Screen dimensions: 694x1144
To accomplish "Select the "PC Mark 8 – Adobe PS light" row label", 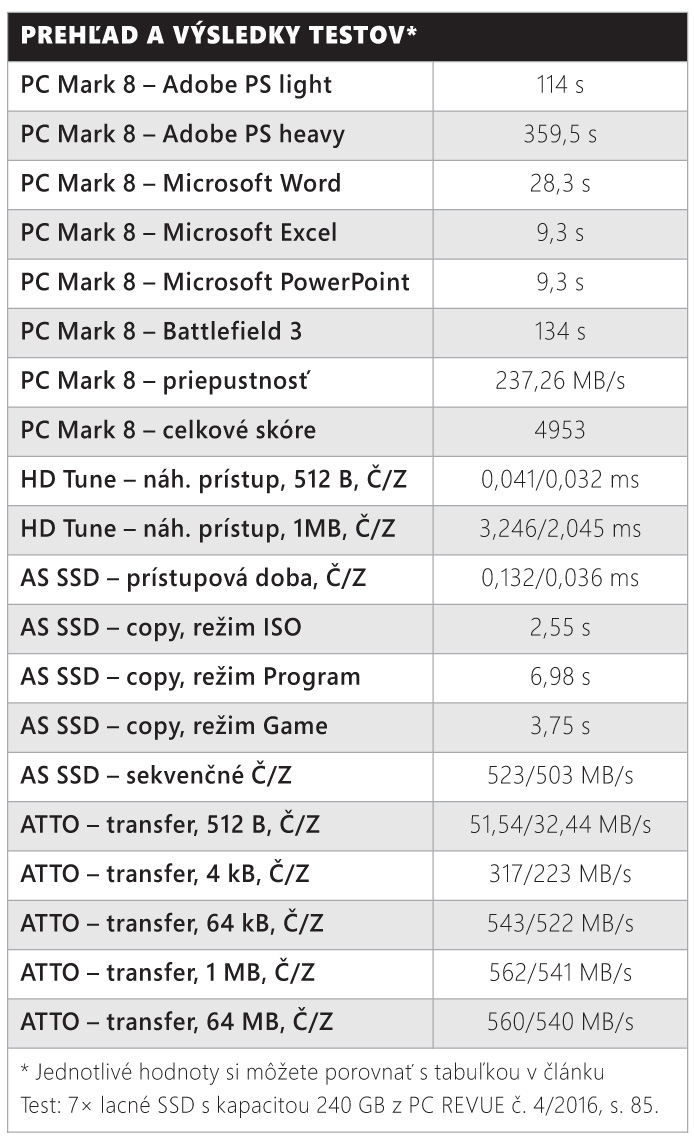I will point(176,85).
